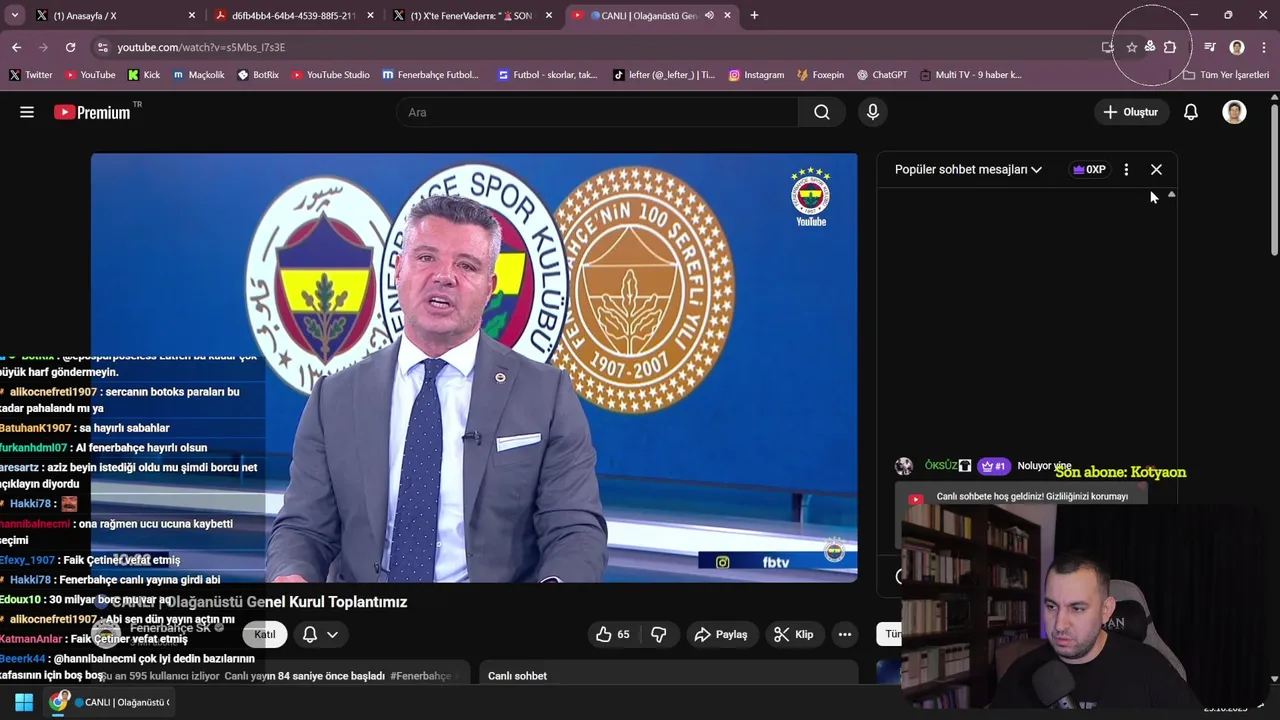Close the Anasayfa / X tab

pos(192,15)
